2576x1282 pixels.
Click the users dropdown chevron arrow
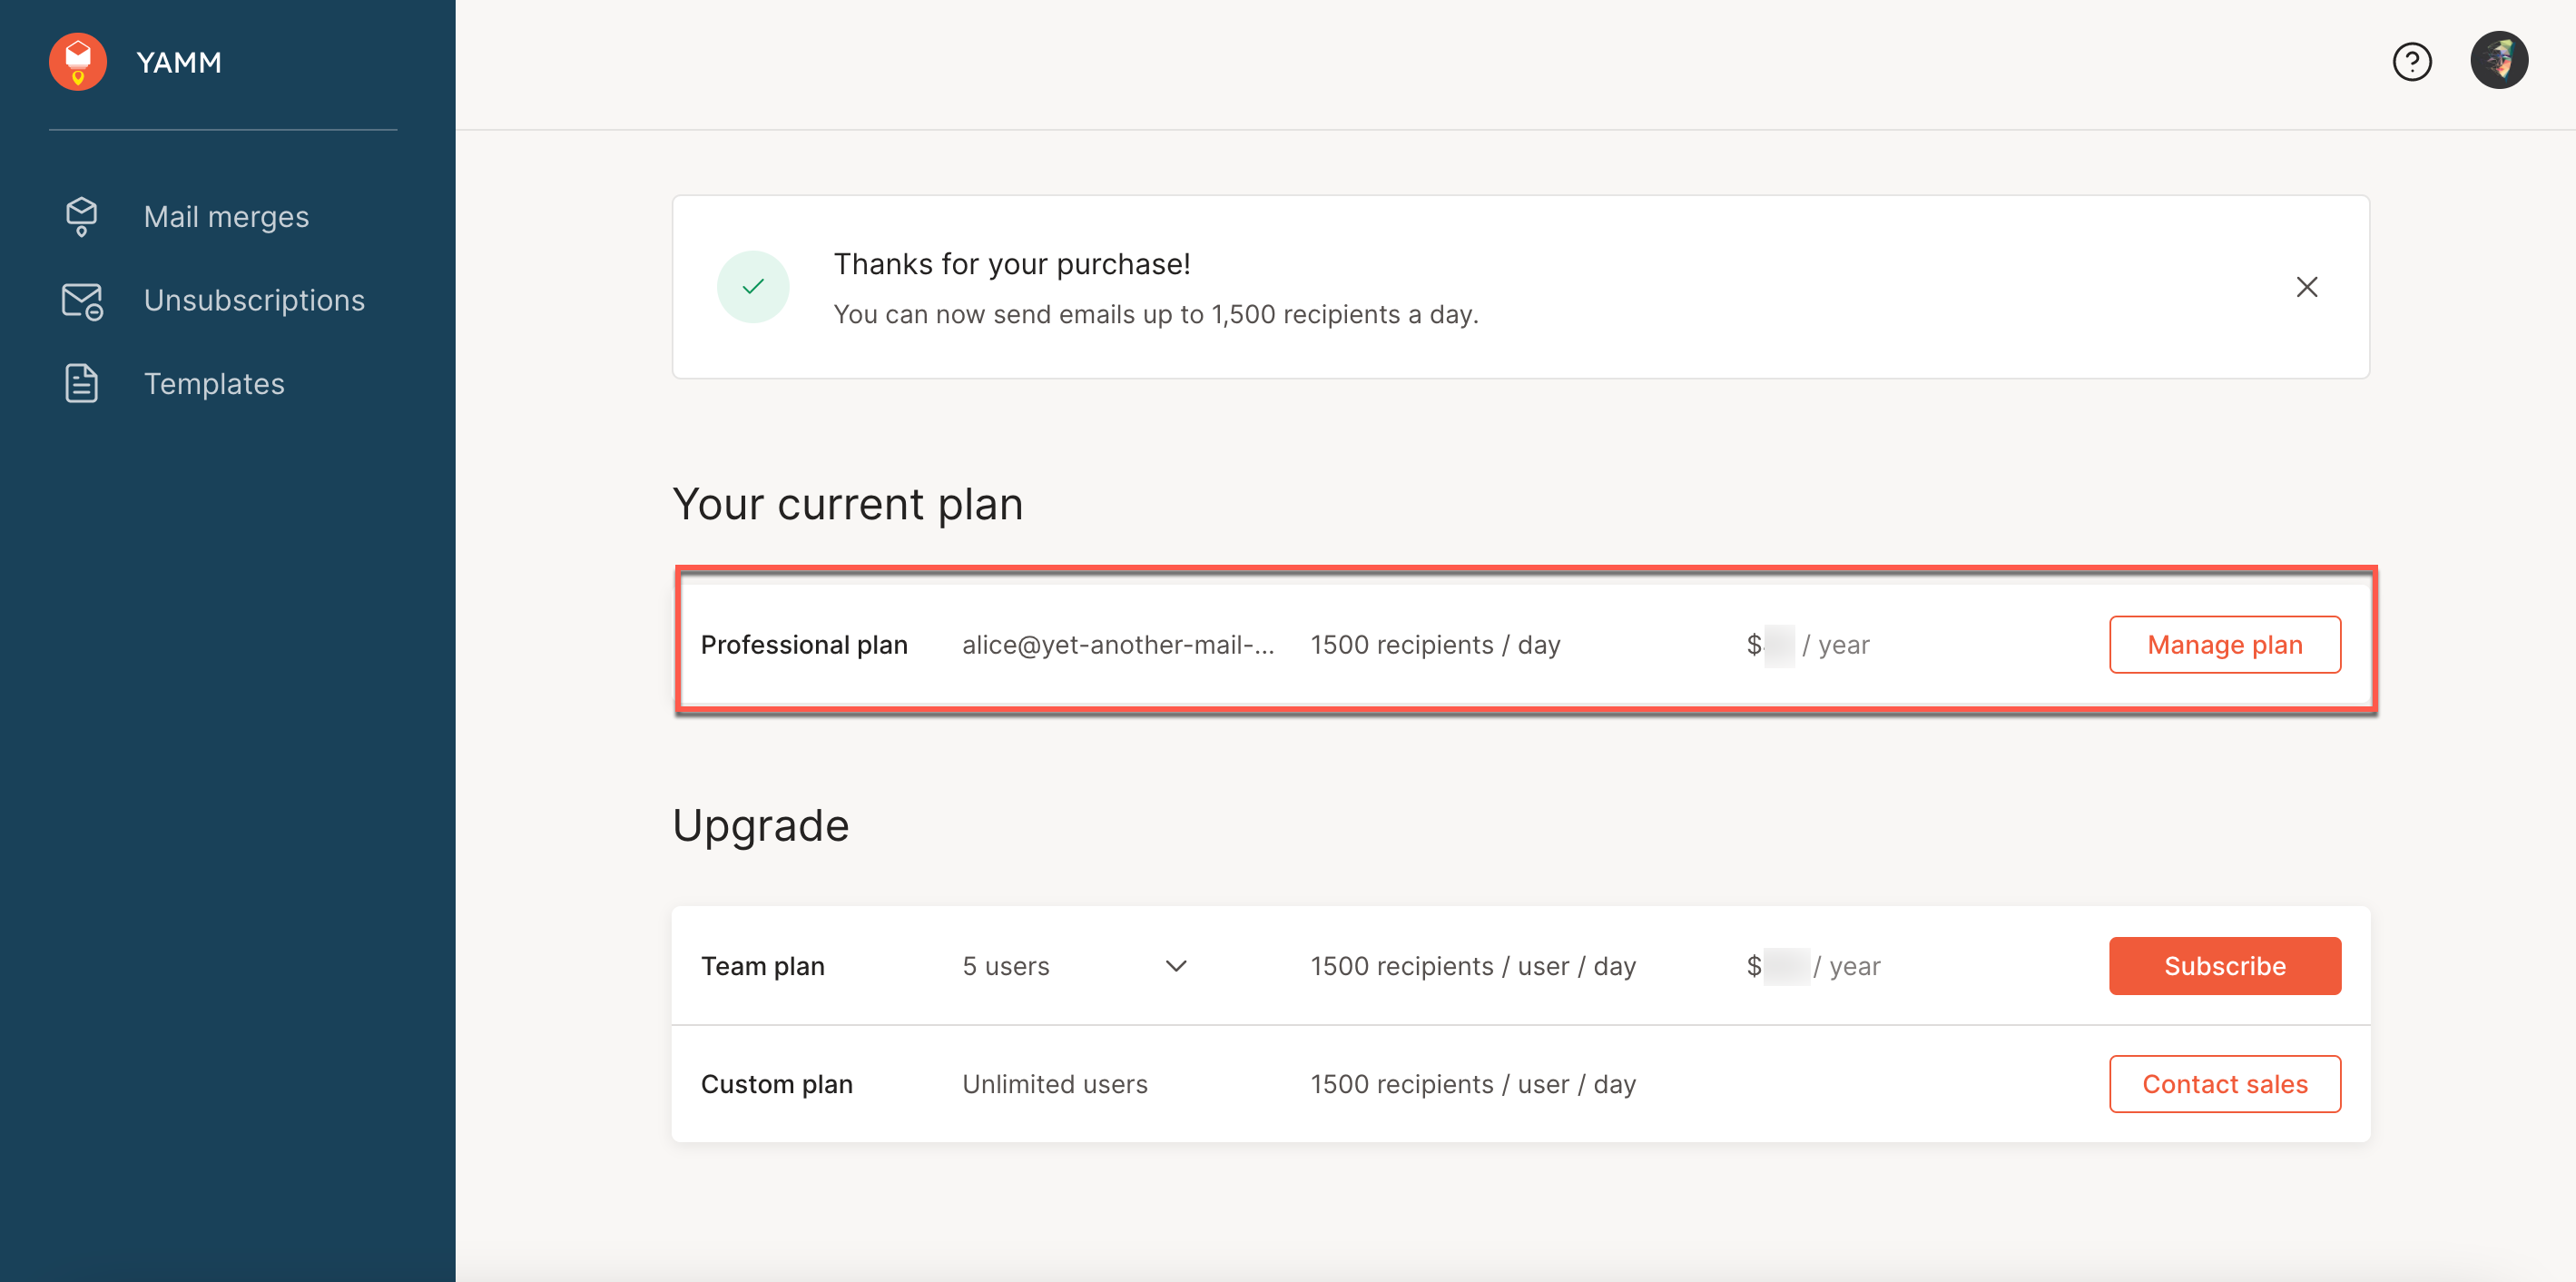[1176, 966]
